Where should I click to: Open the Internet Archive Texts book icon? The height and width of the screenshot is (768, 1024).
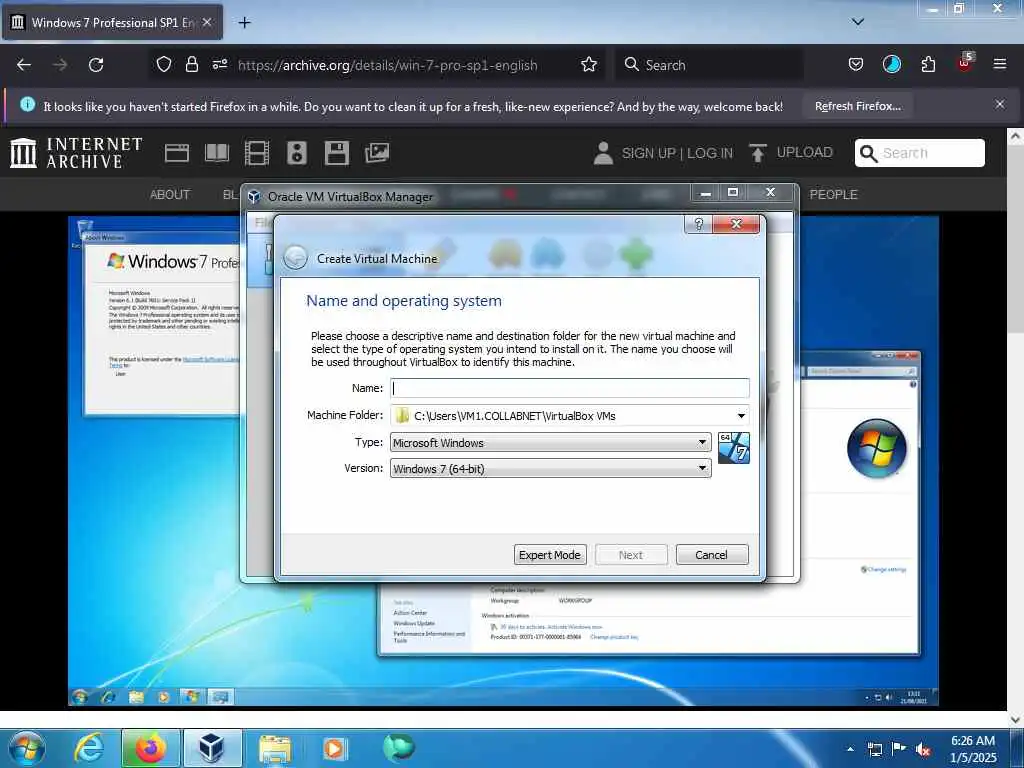217,153
